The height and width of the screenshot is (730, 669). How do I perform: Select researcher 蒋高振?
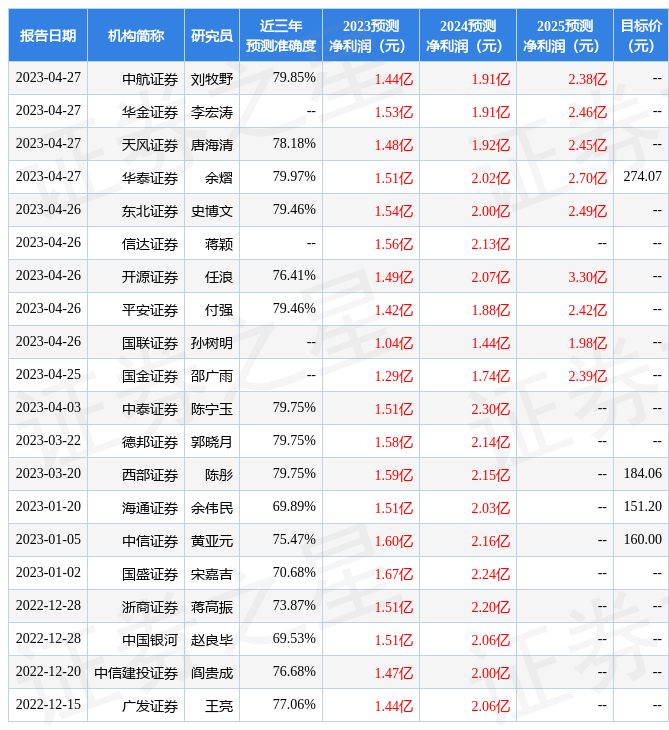(212, 608)
